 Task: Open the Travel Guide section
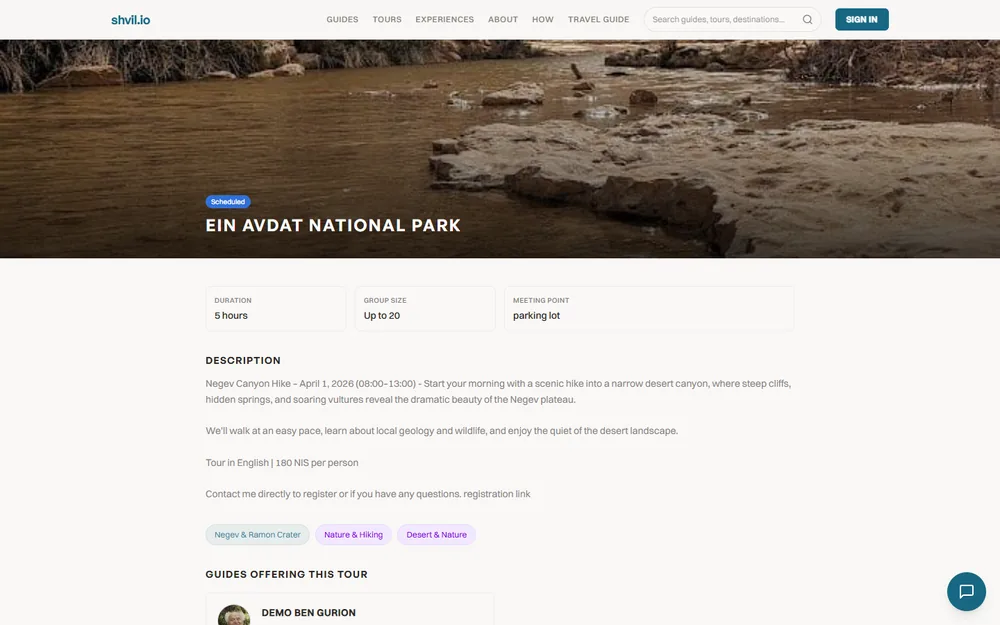[598, 19]
